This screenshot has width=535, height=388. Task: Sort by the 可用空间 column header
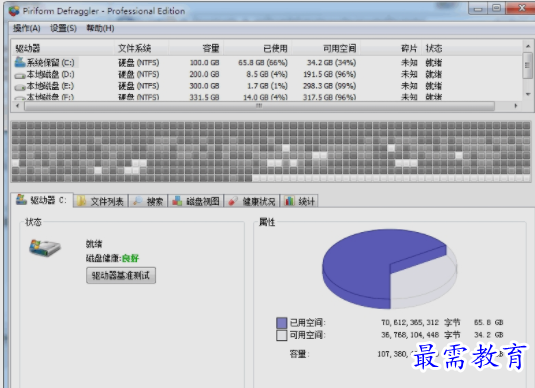[326, 48]
